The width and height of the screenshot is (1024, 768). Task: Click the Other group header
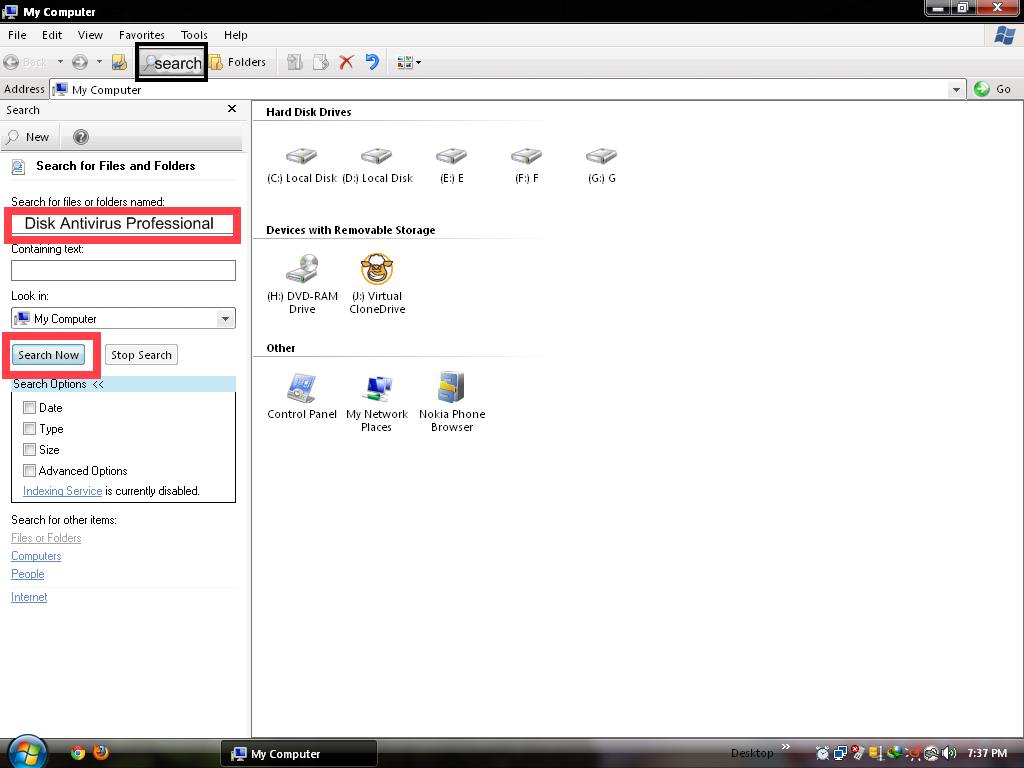281,349
